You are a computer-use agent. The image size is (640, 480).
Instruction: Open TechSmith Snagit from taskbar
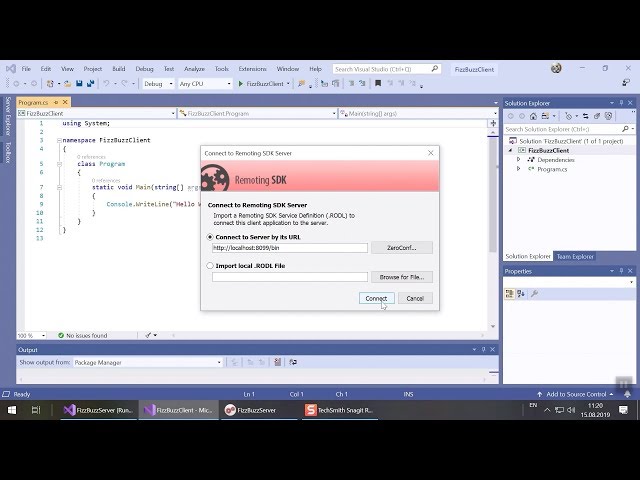point(340,410)
